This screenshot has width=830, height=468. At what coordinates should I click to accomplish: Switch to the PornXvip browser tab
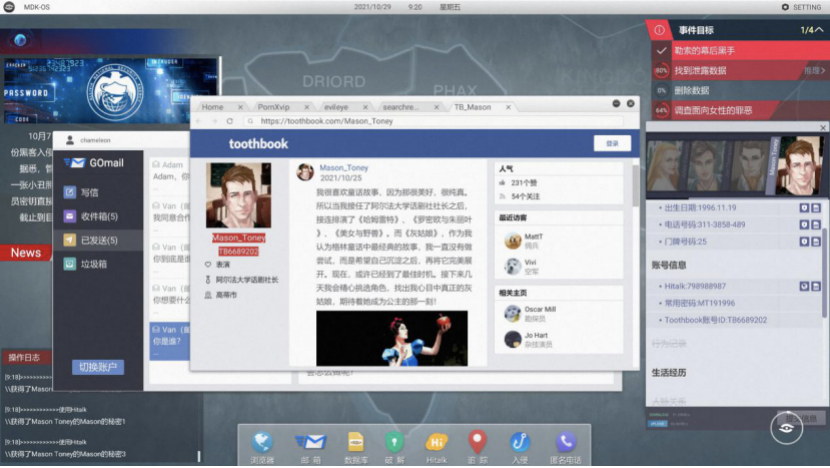[x=274, y=107]
